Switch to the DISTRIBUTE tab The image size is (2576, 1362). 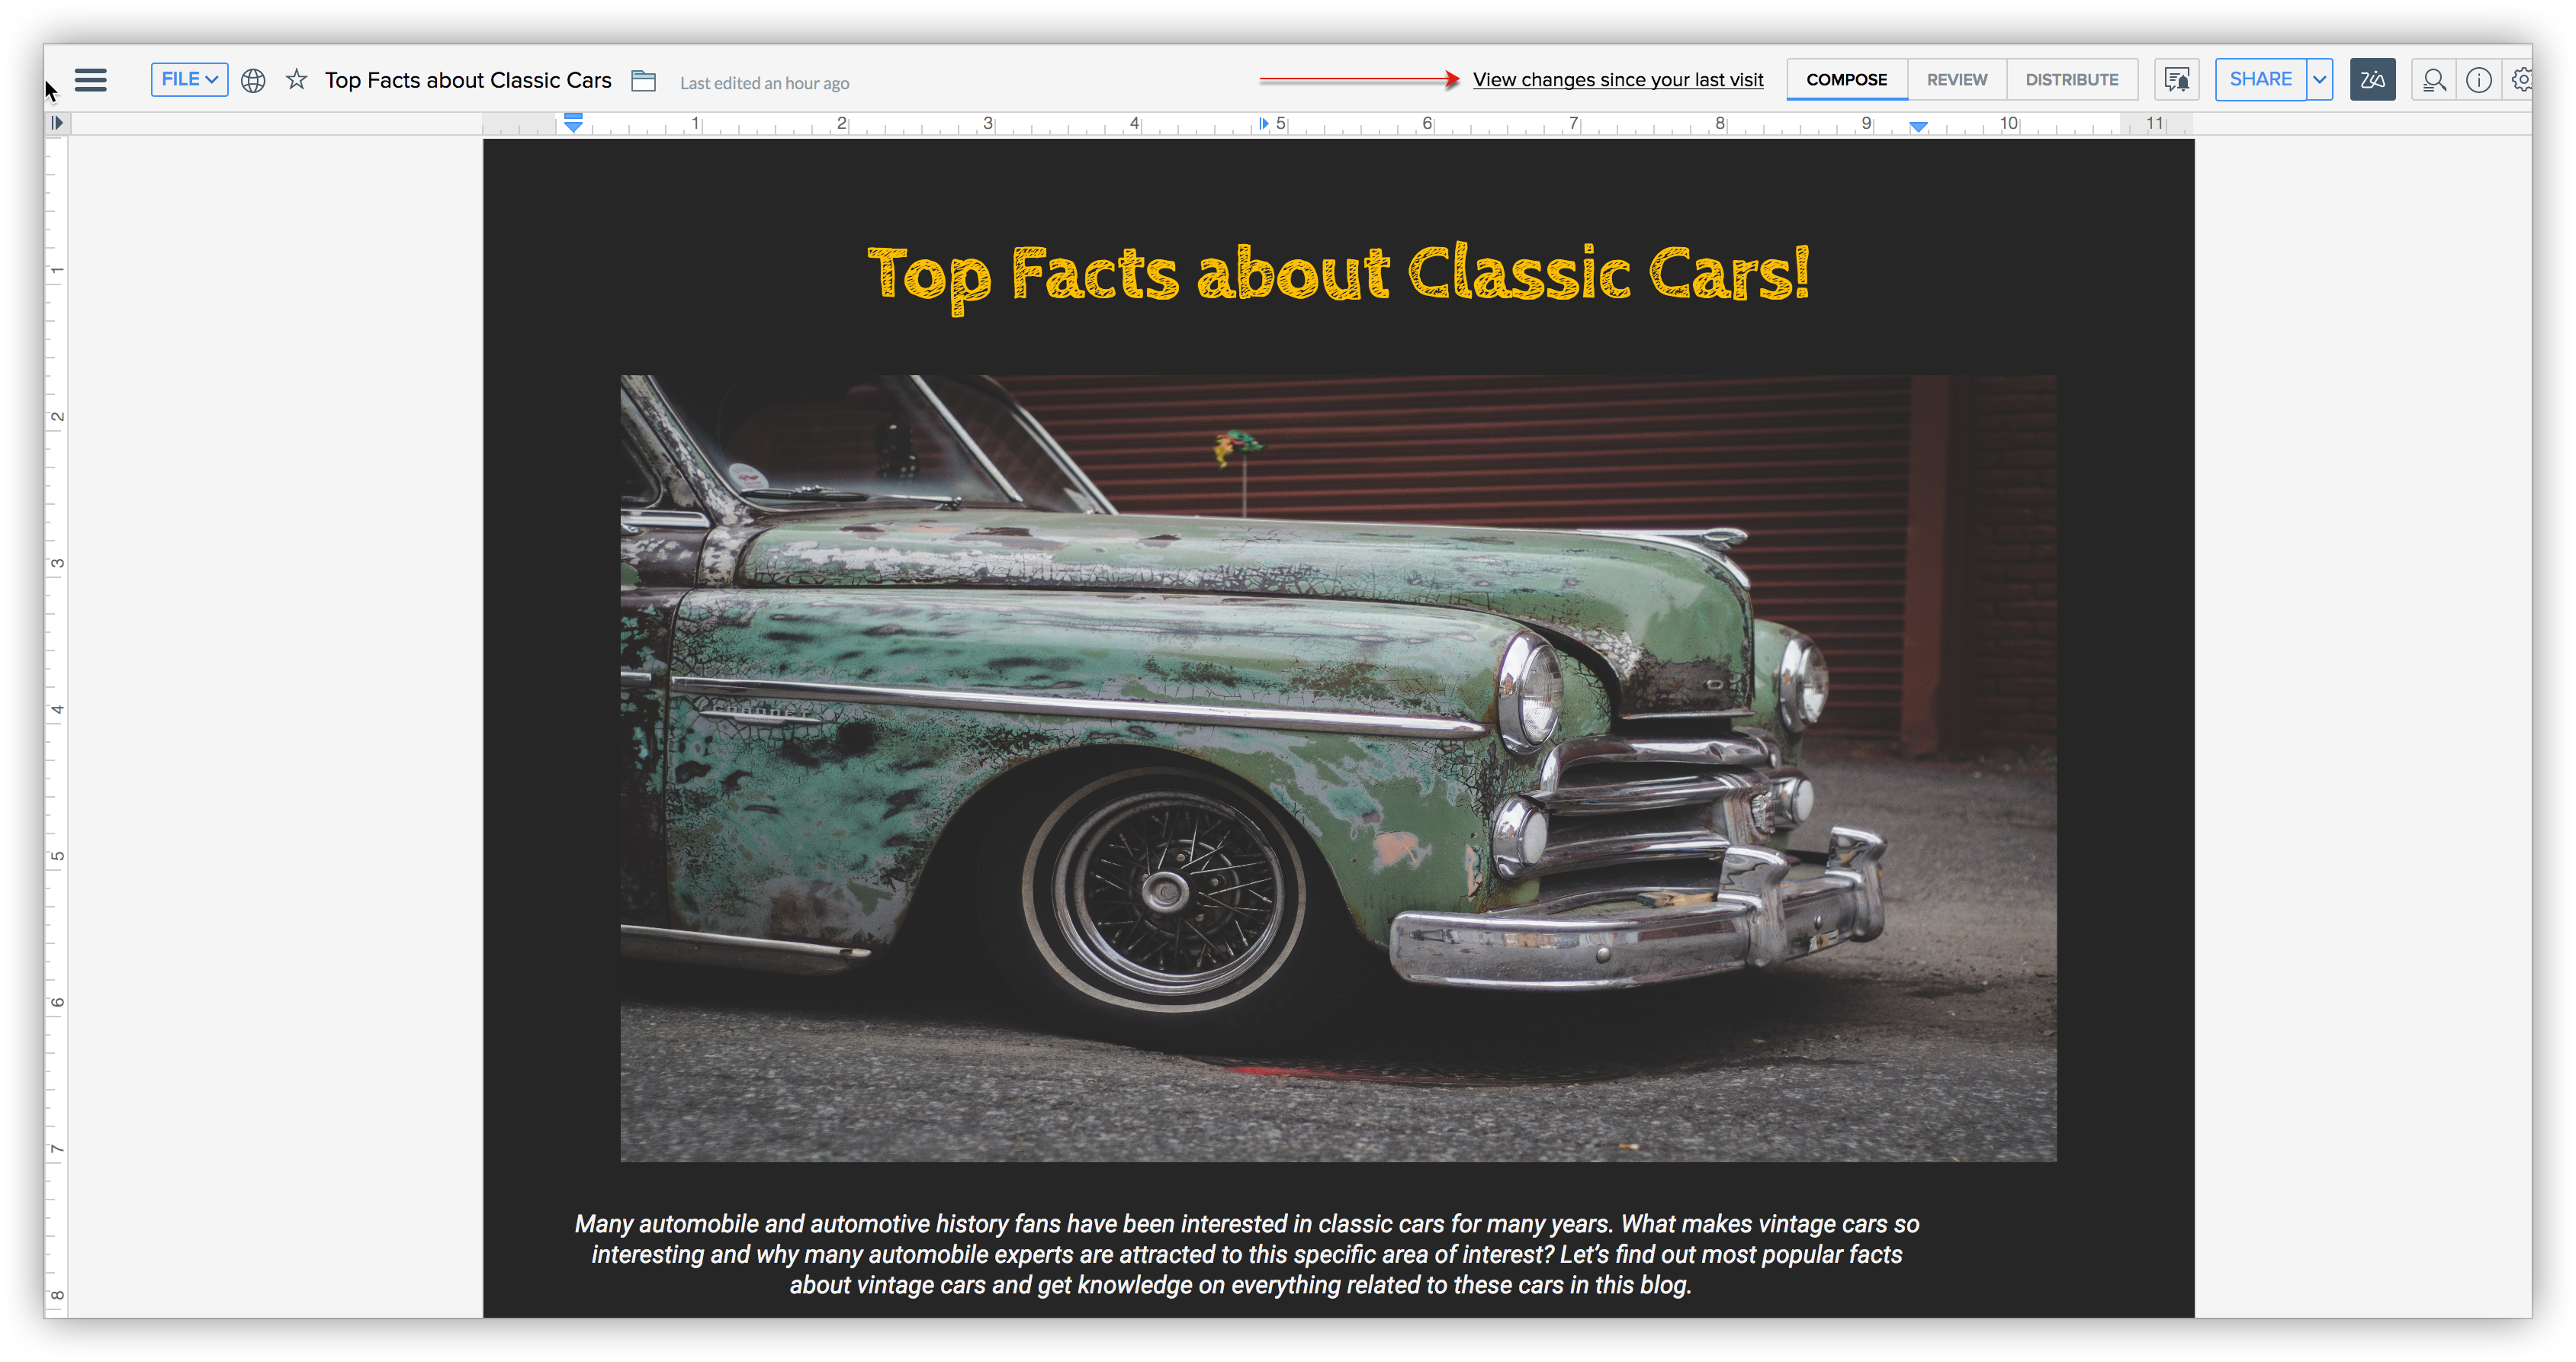tap(2071, 80)
